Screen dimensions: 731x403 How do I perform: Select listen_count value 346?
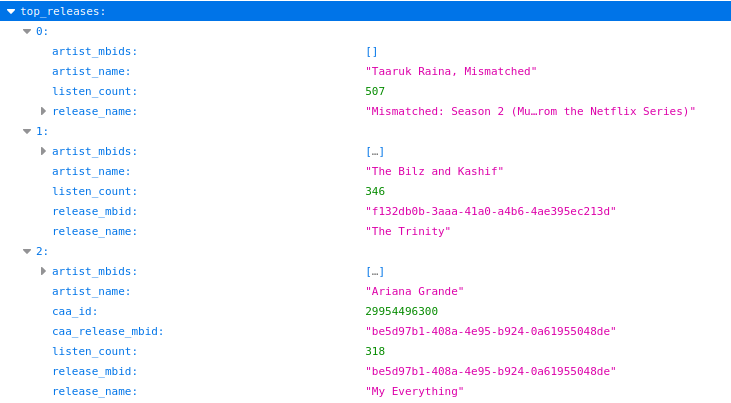click(375, 191)
